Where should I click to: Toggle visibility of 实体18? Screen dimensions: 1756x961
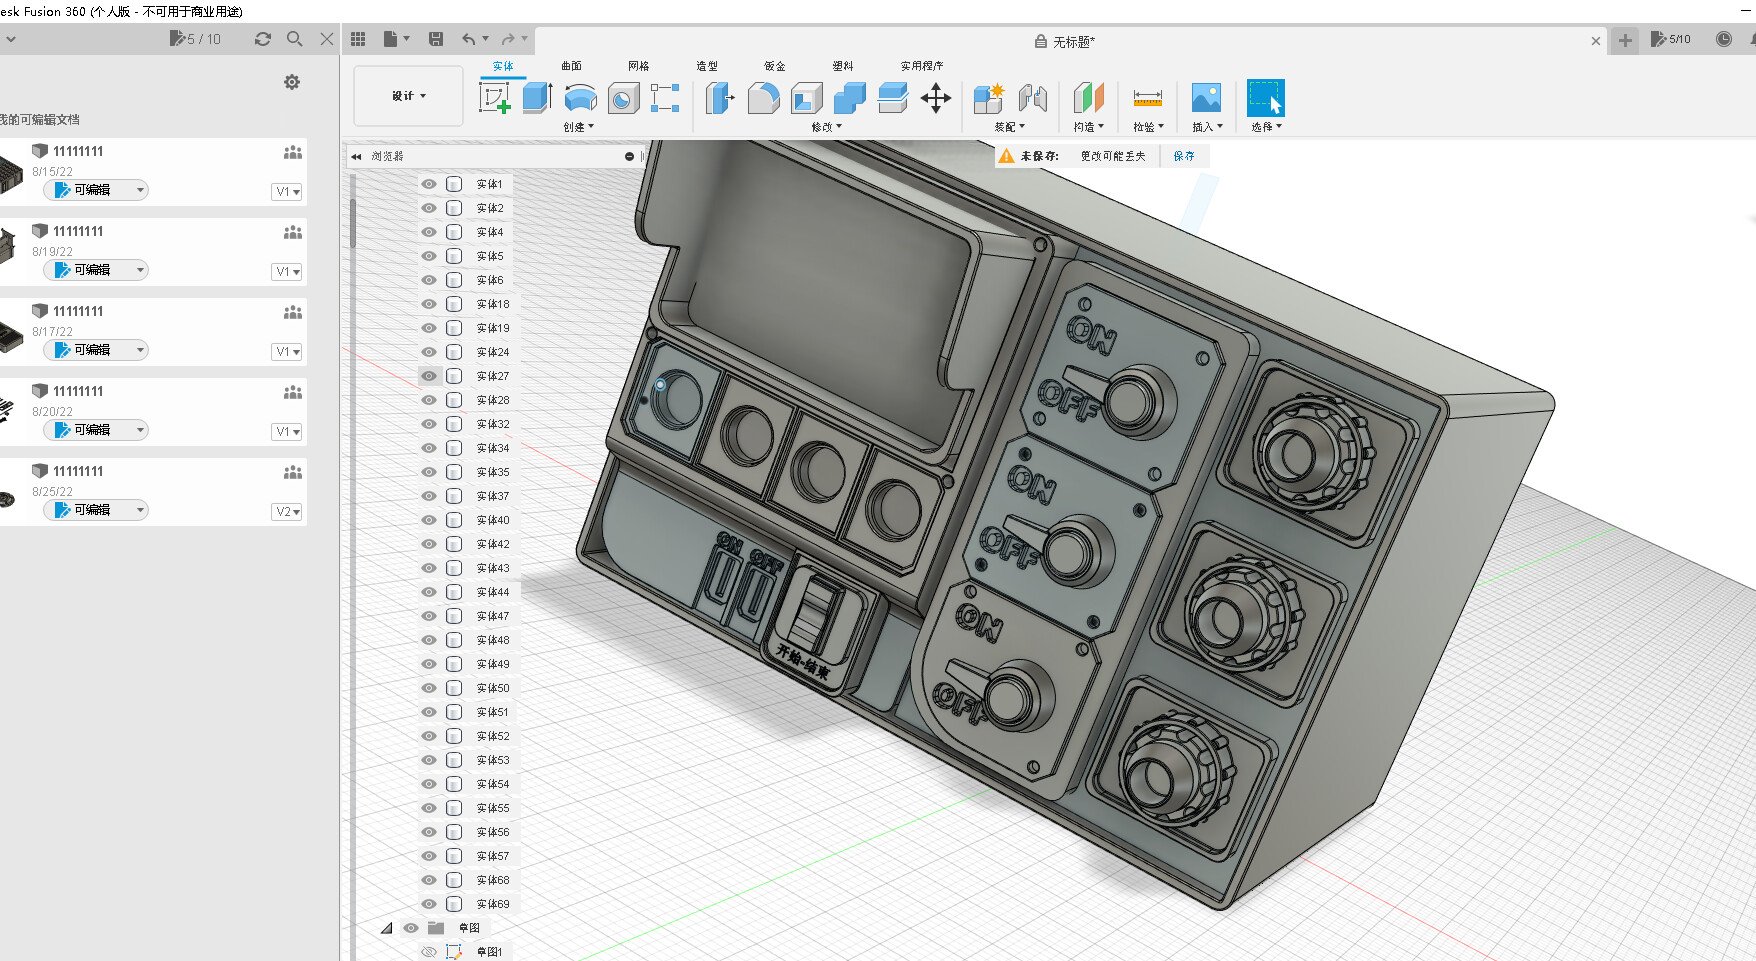[x=429, y=304]
